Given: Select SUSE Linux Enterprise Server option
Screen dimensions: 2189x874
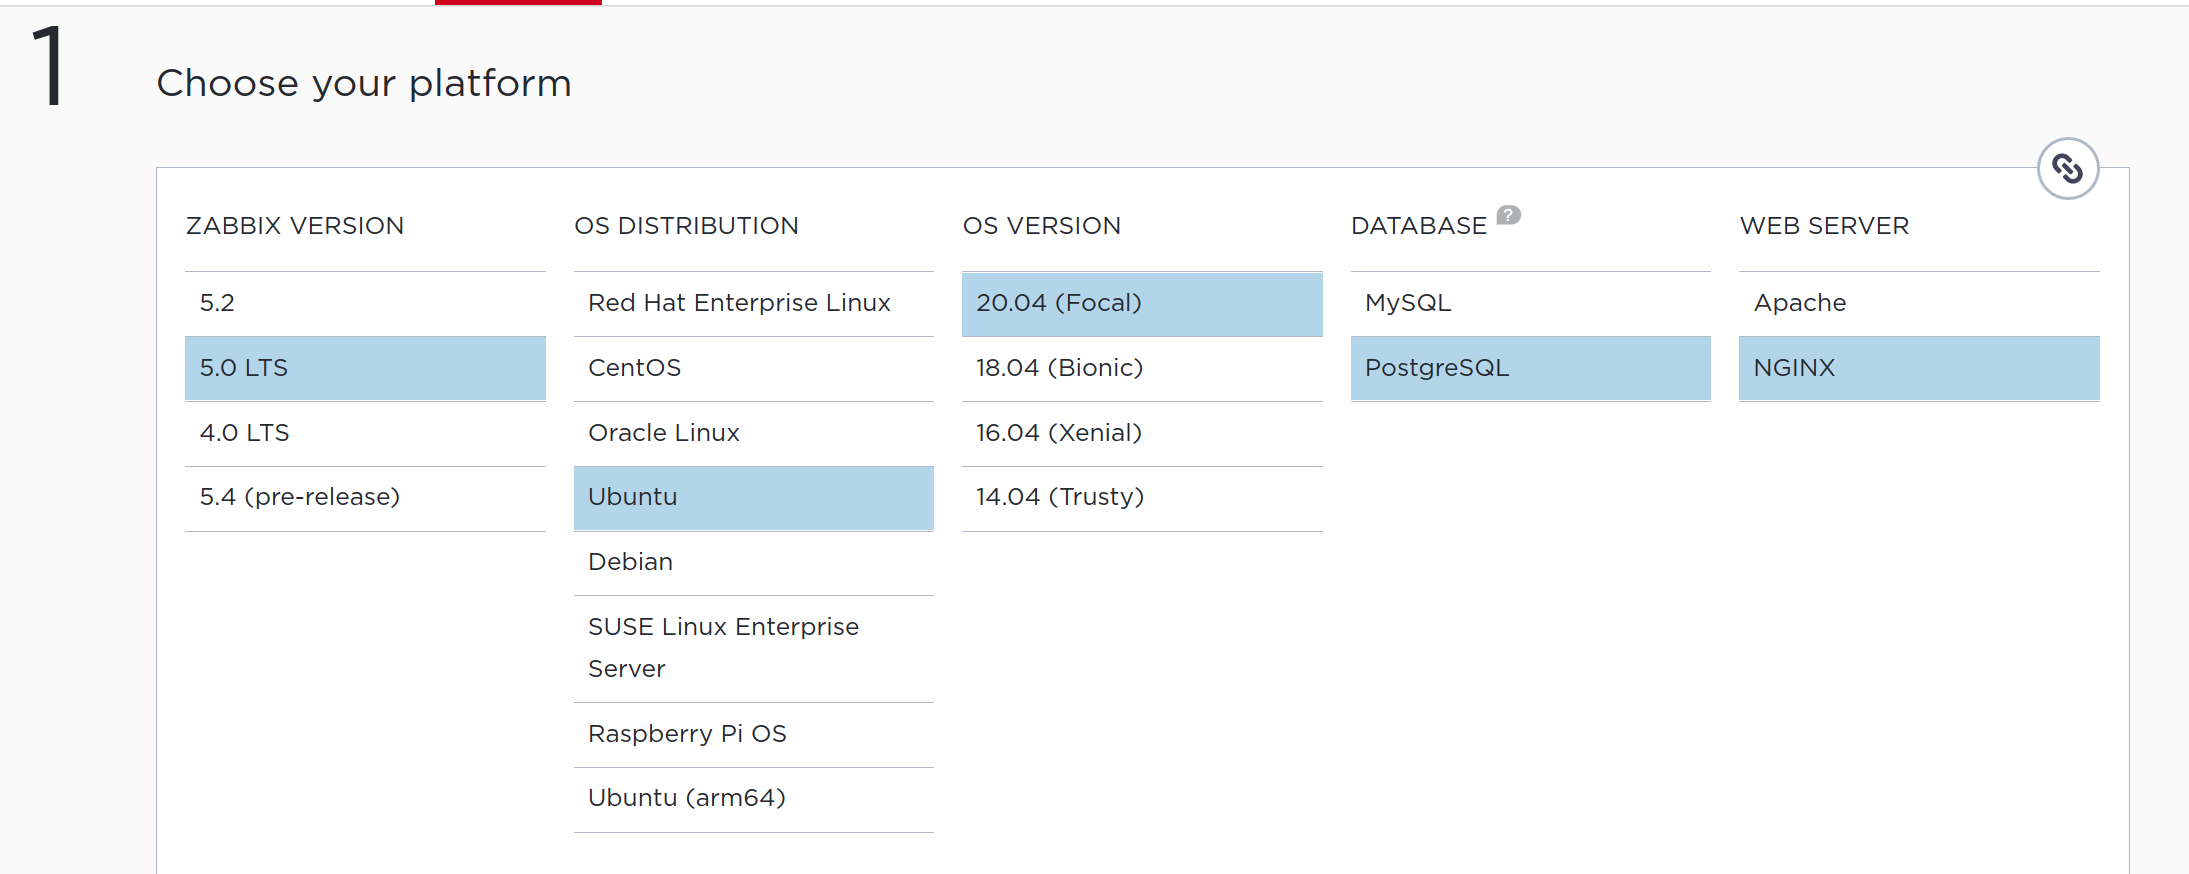Looking at the screenshot, I should point(753,648).
